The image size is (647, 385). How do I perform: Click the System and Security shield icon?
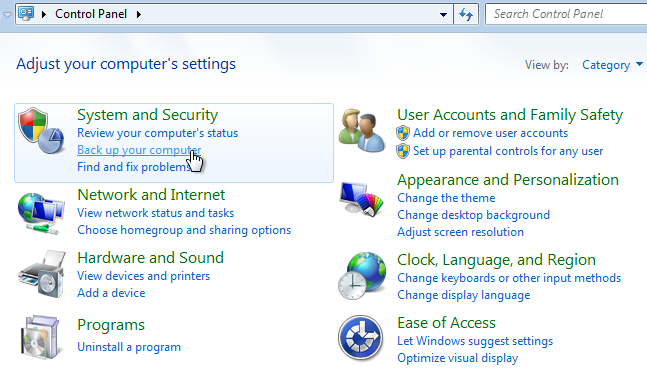pos(41,130)
